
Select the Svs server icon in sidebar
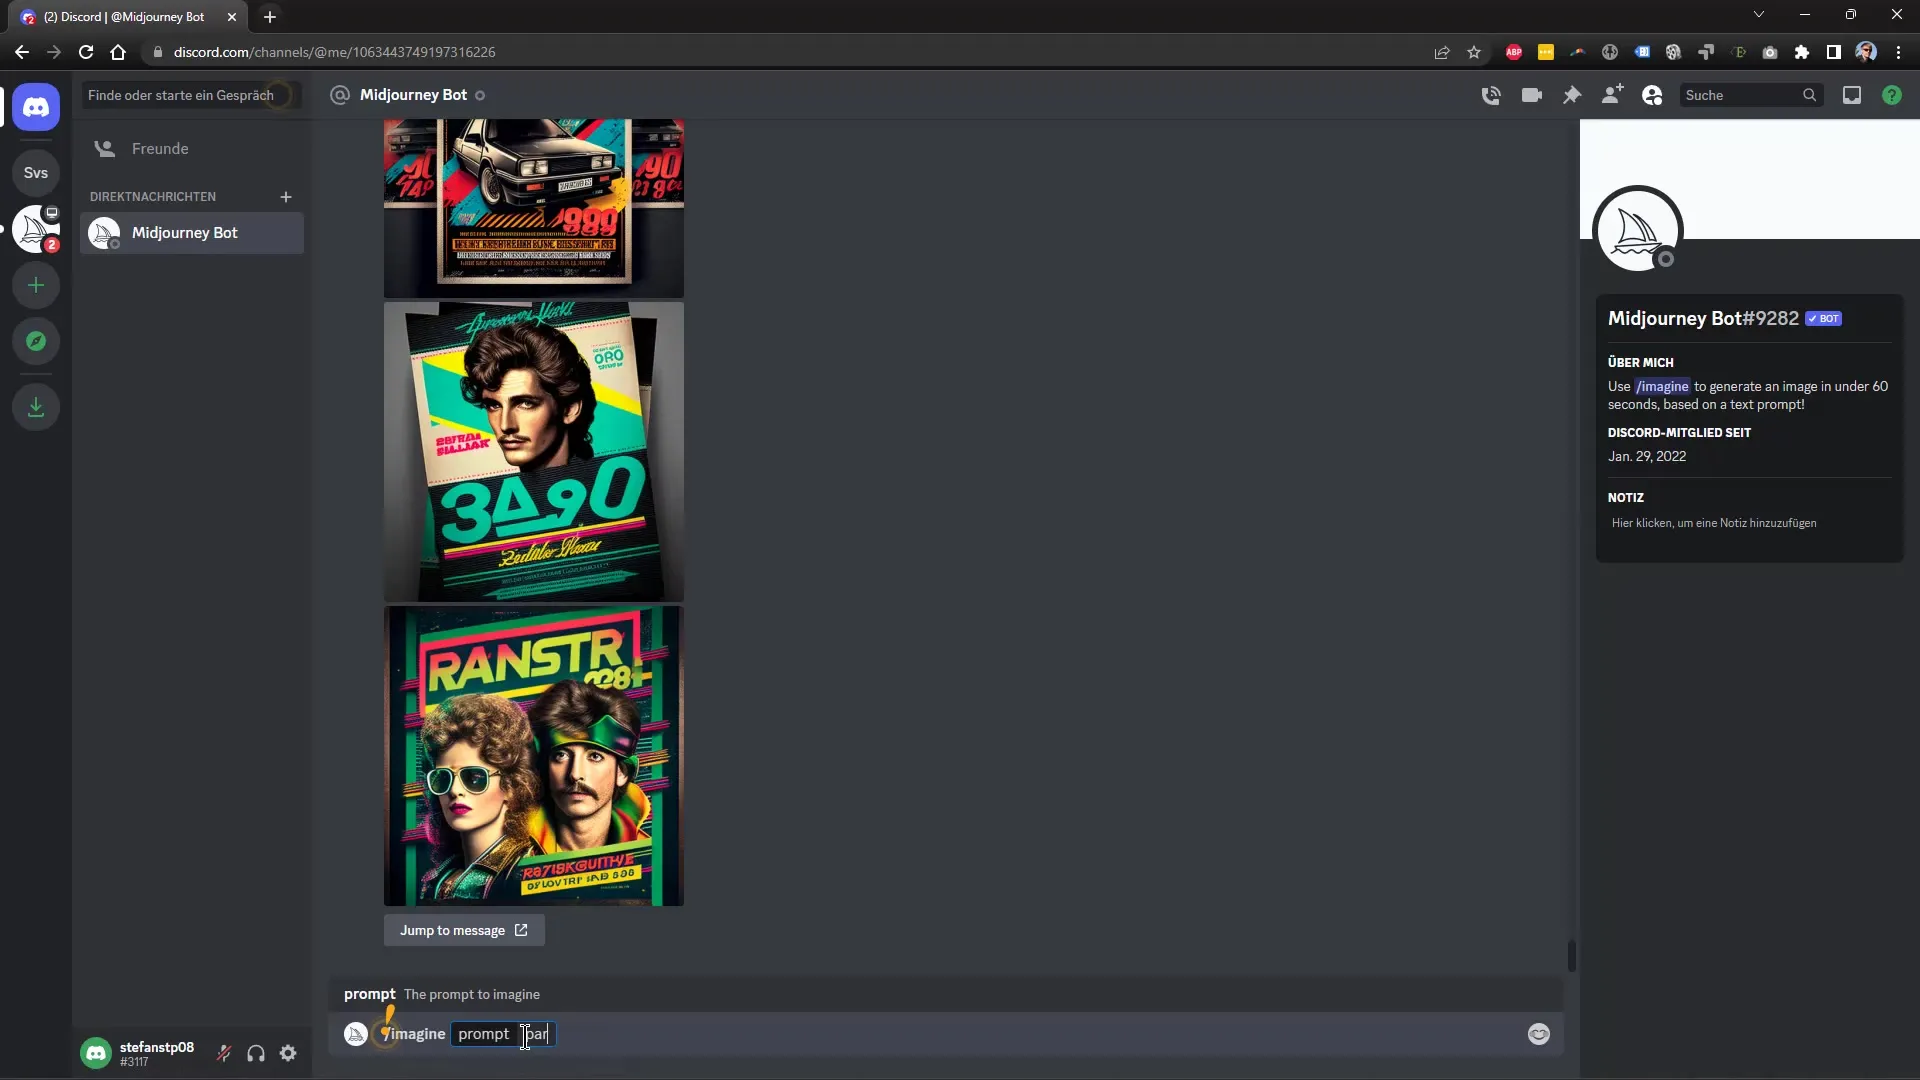[36, 173]
